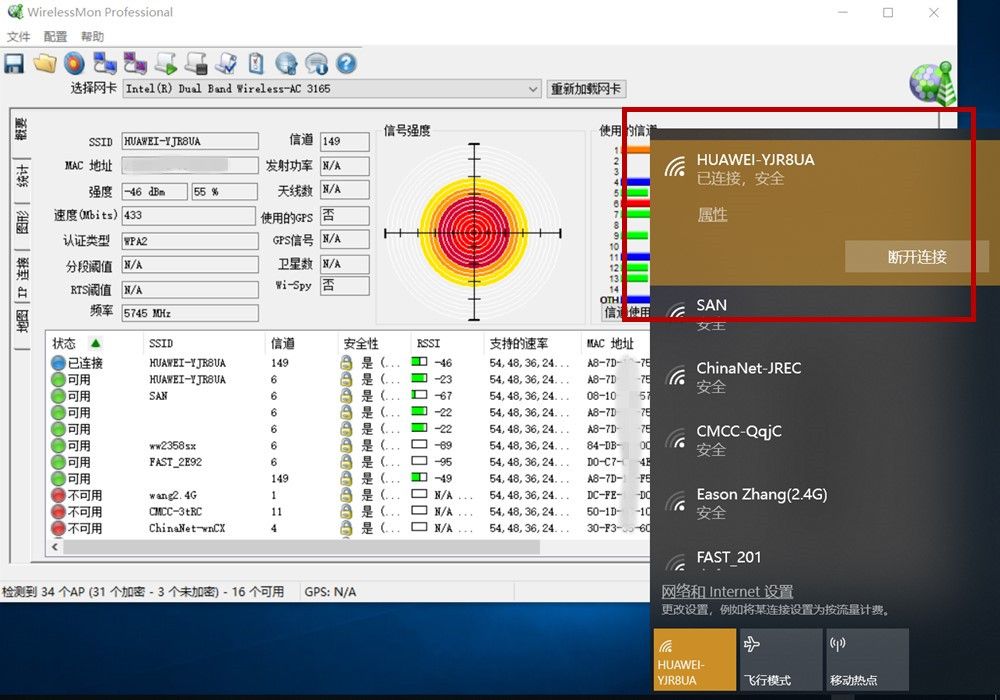Click the Wi-Fi signal icon beside CMCC-QqjC

pos(676,440)
